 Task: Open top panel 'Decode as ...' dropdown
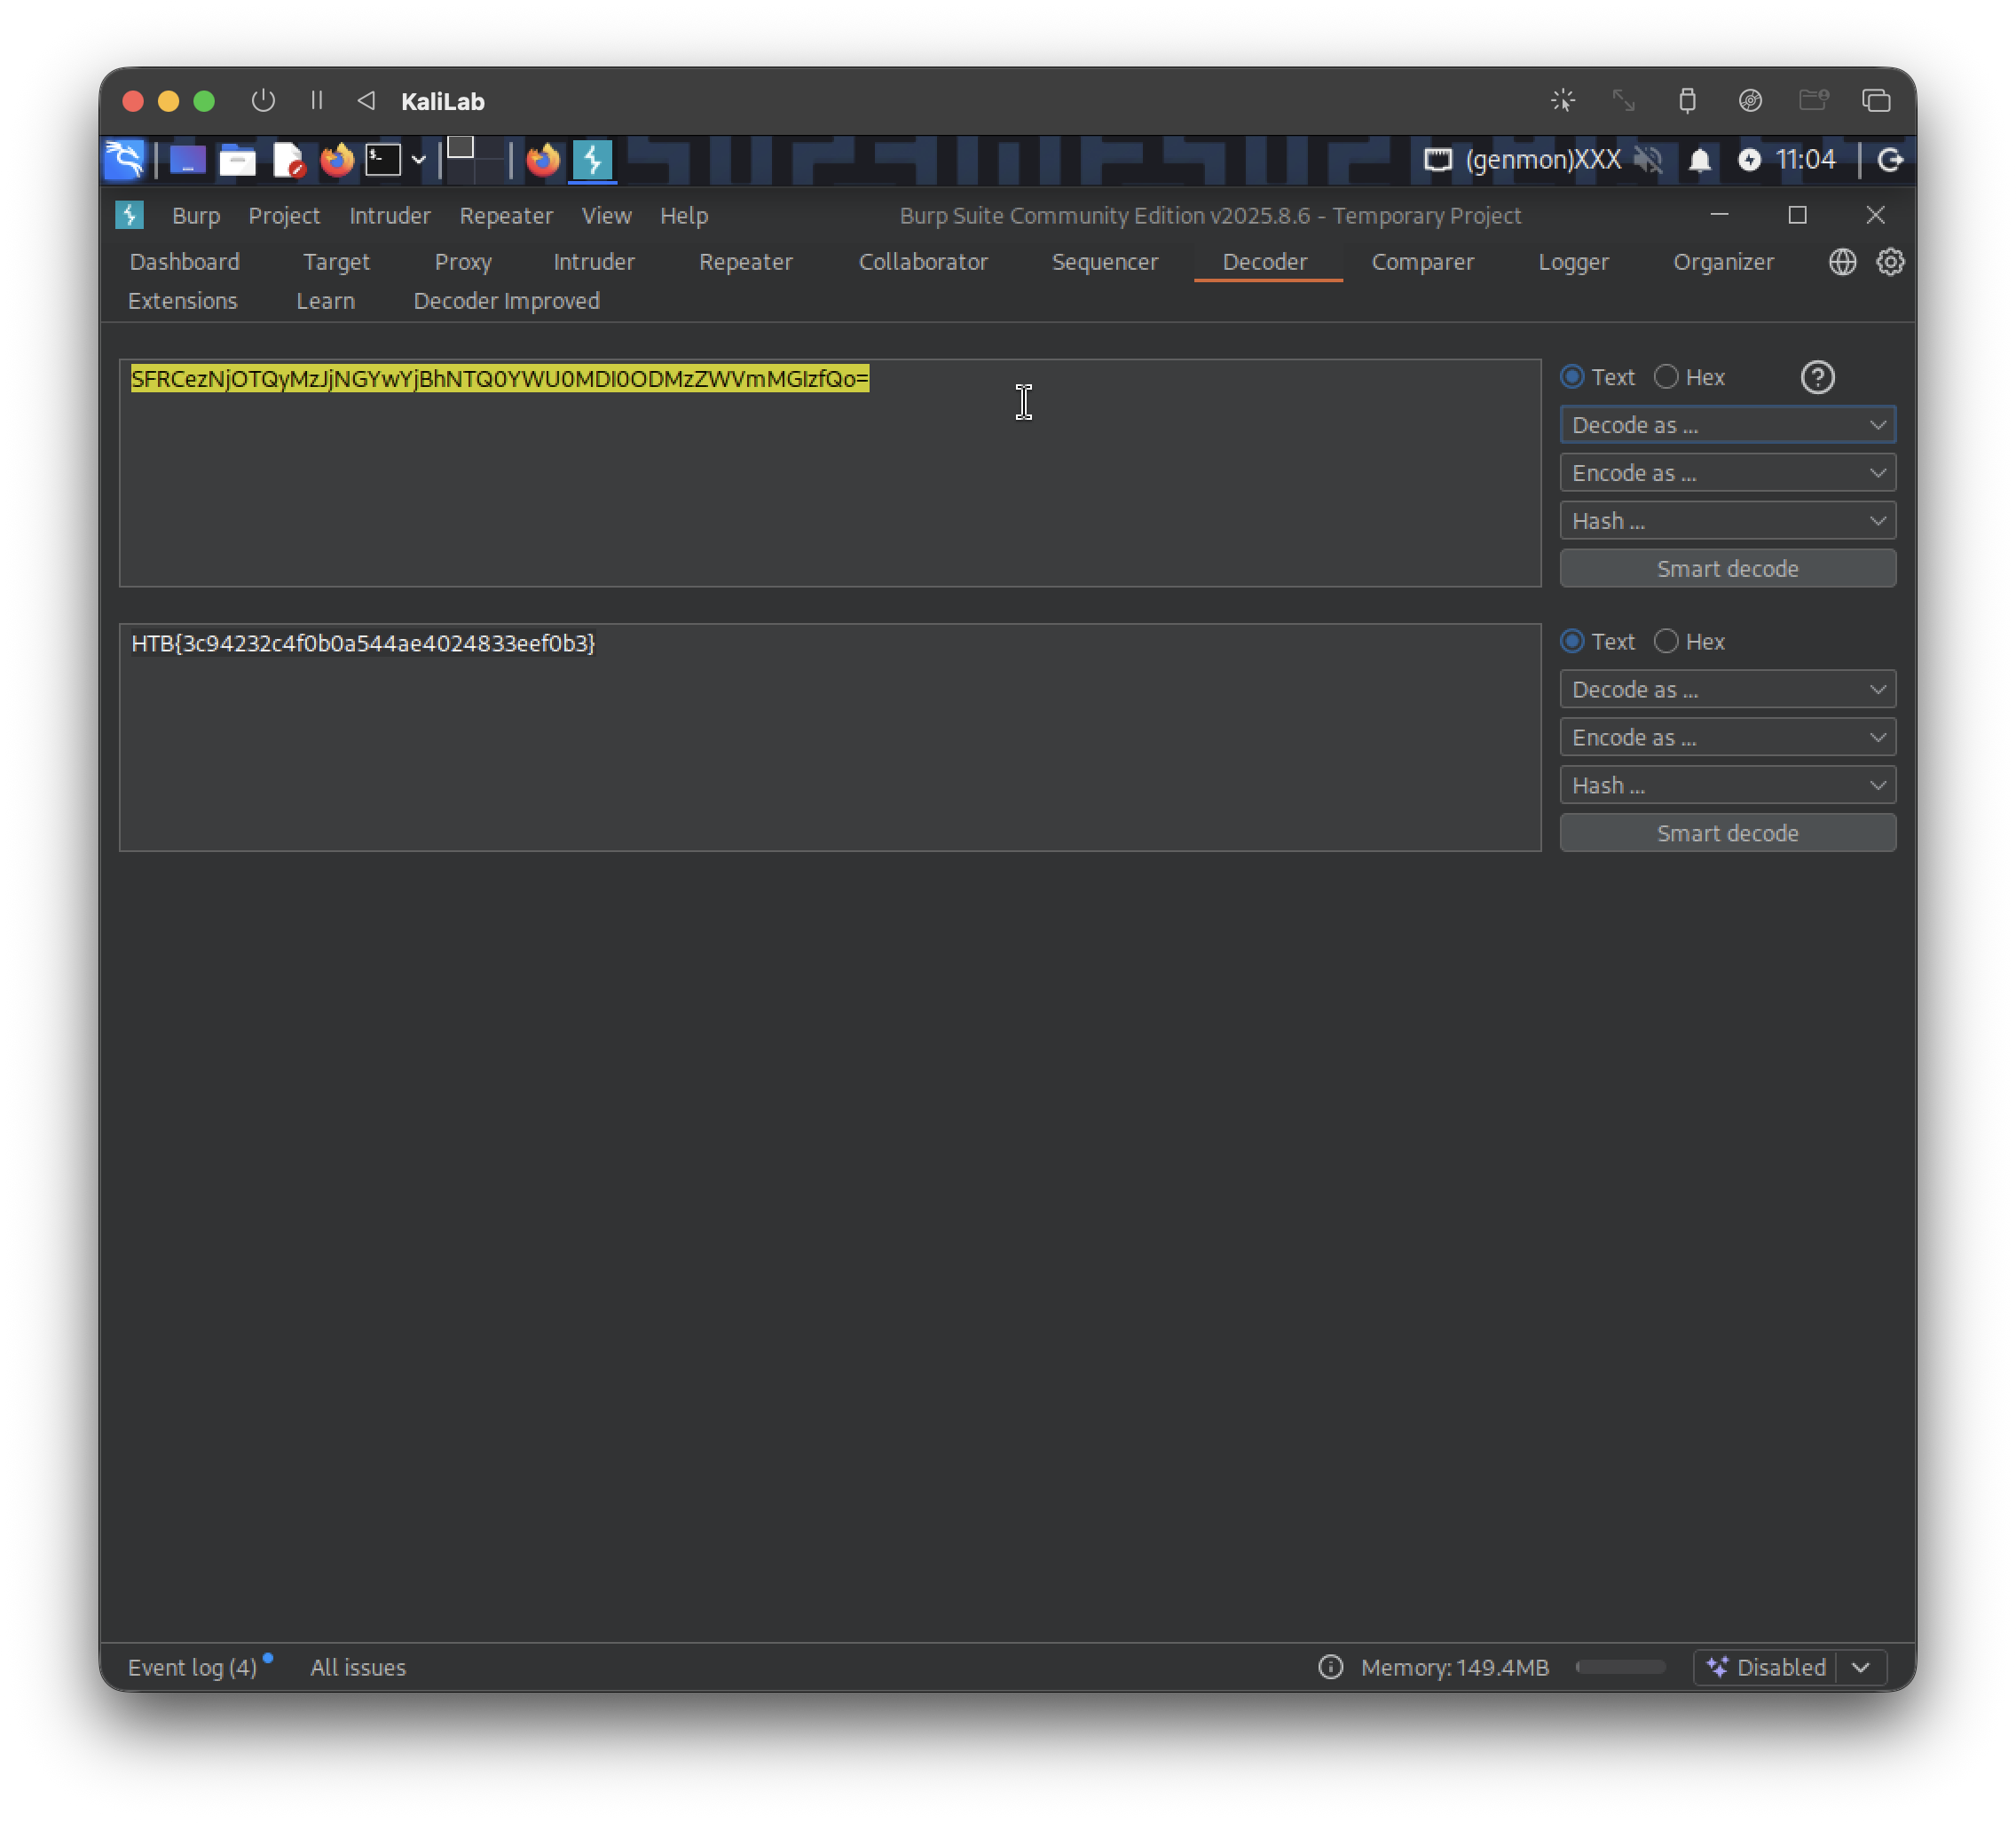pyautogui.click(x=1727, y=425)
